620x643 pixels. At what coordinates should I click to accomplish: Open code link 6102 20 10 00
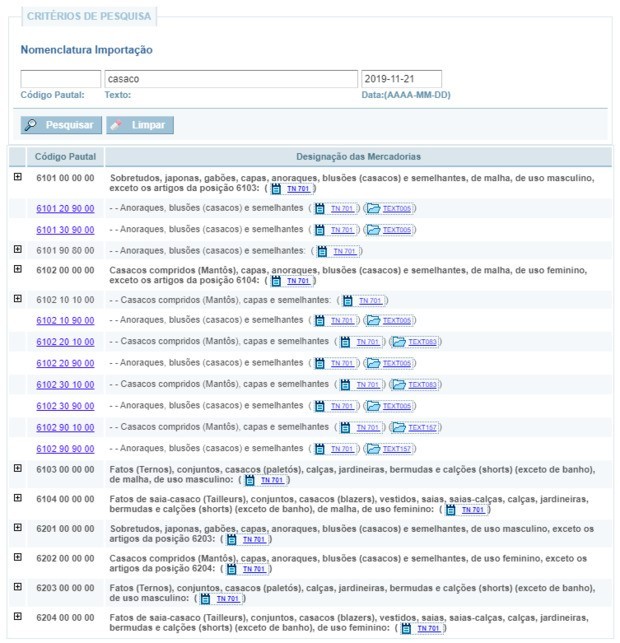pyautogui.click(x=65, y=342)
